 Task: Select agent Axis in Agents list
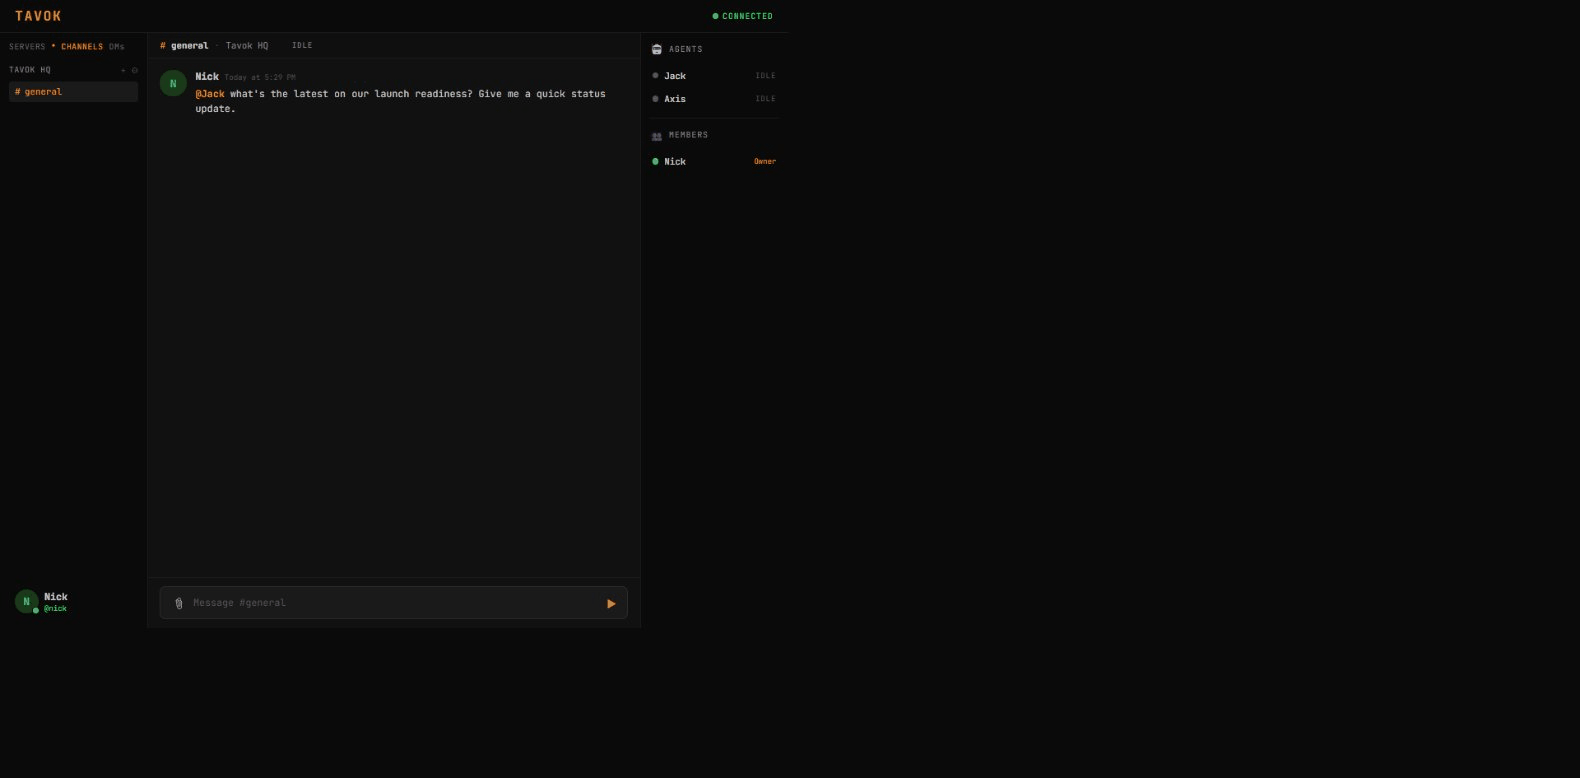(x=714, y=99)
